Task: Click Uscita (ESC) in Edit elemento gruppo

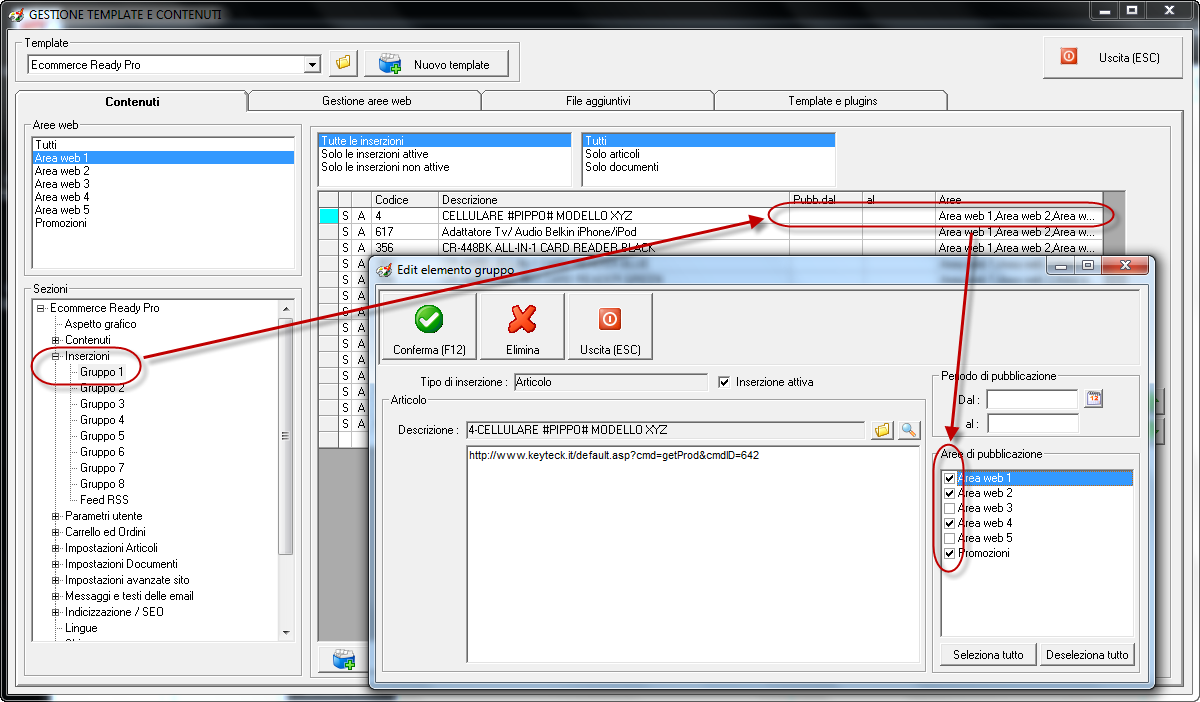Action: [x=610, y=327]
